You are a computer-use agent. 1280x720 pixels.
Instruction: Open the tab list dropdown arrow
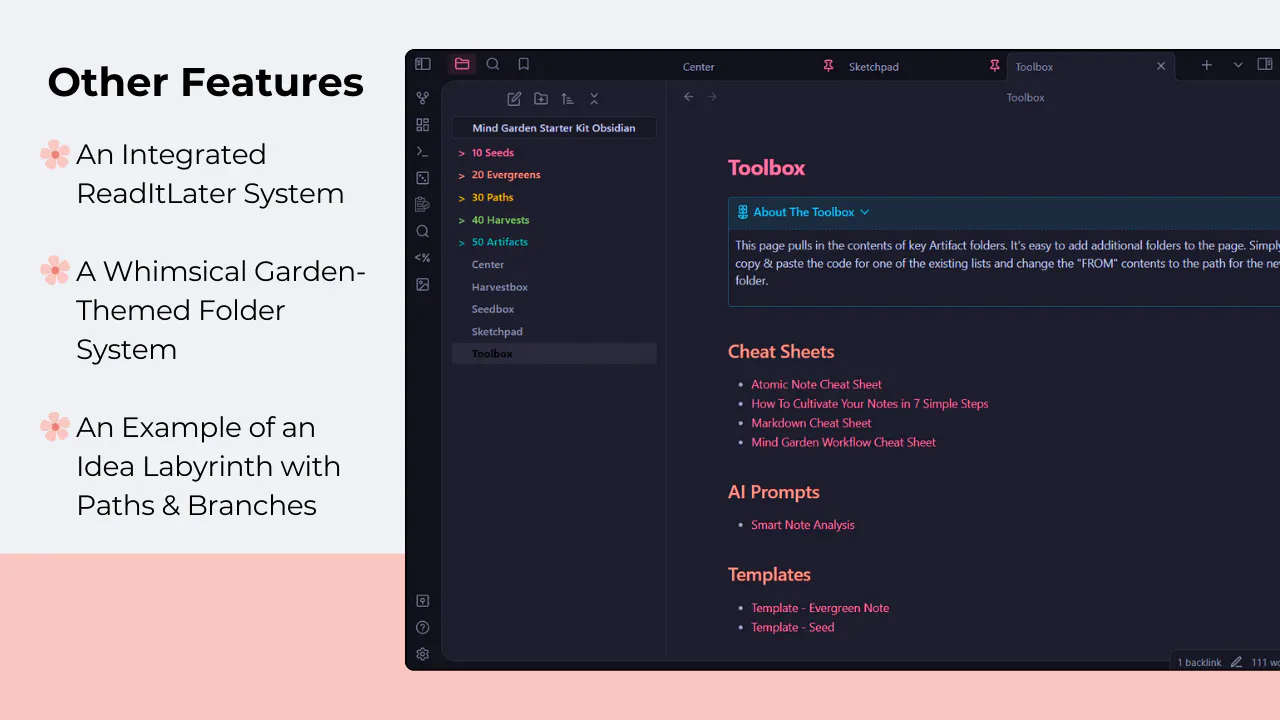pyautogui.click(x=1238, y=65)
